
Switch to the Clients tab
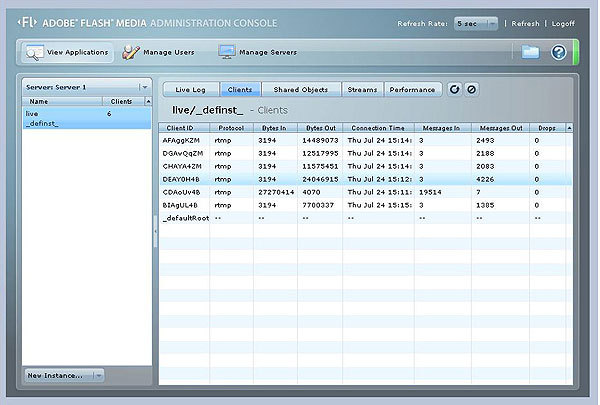(240, 90)
